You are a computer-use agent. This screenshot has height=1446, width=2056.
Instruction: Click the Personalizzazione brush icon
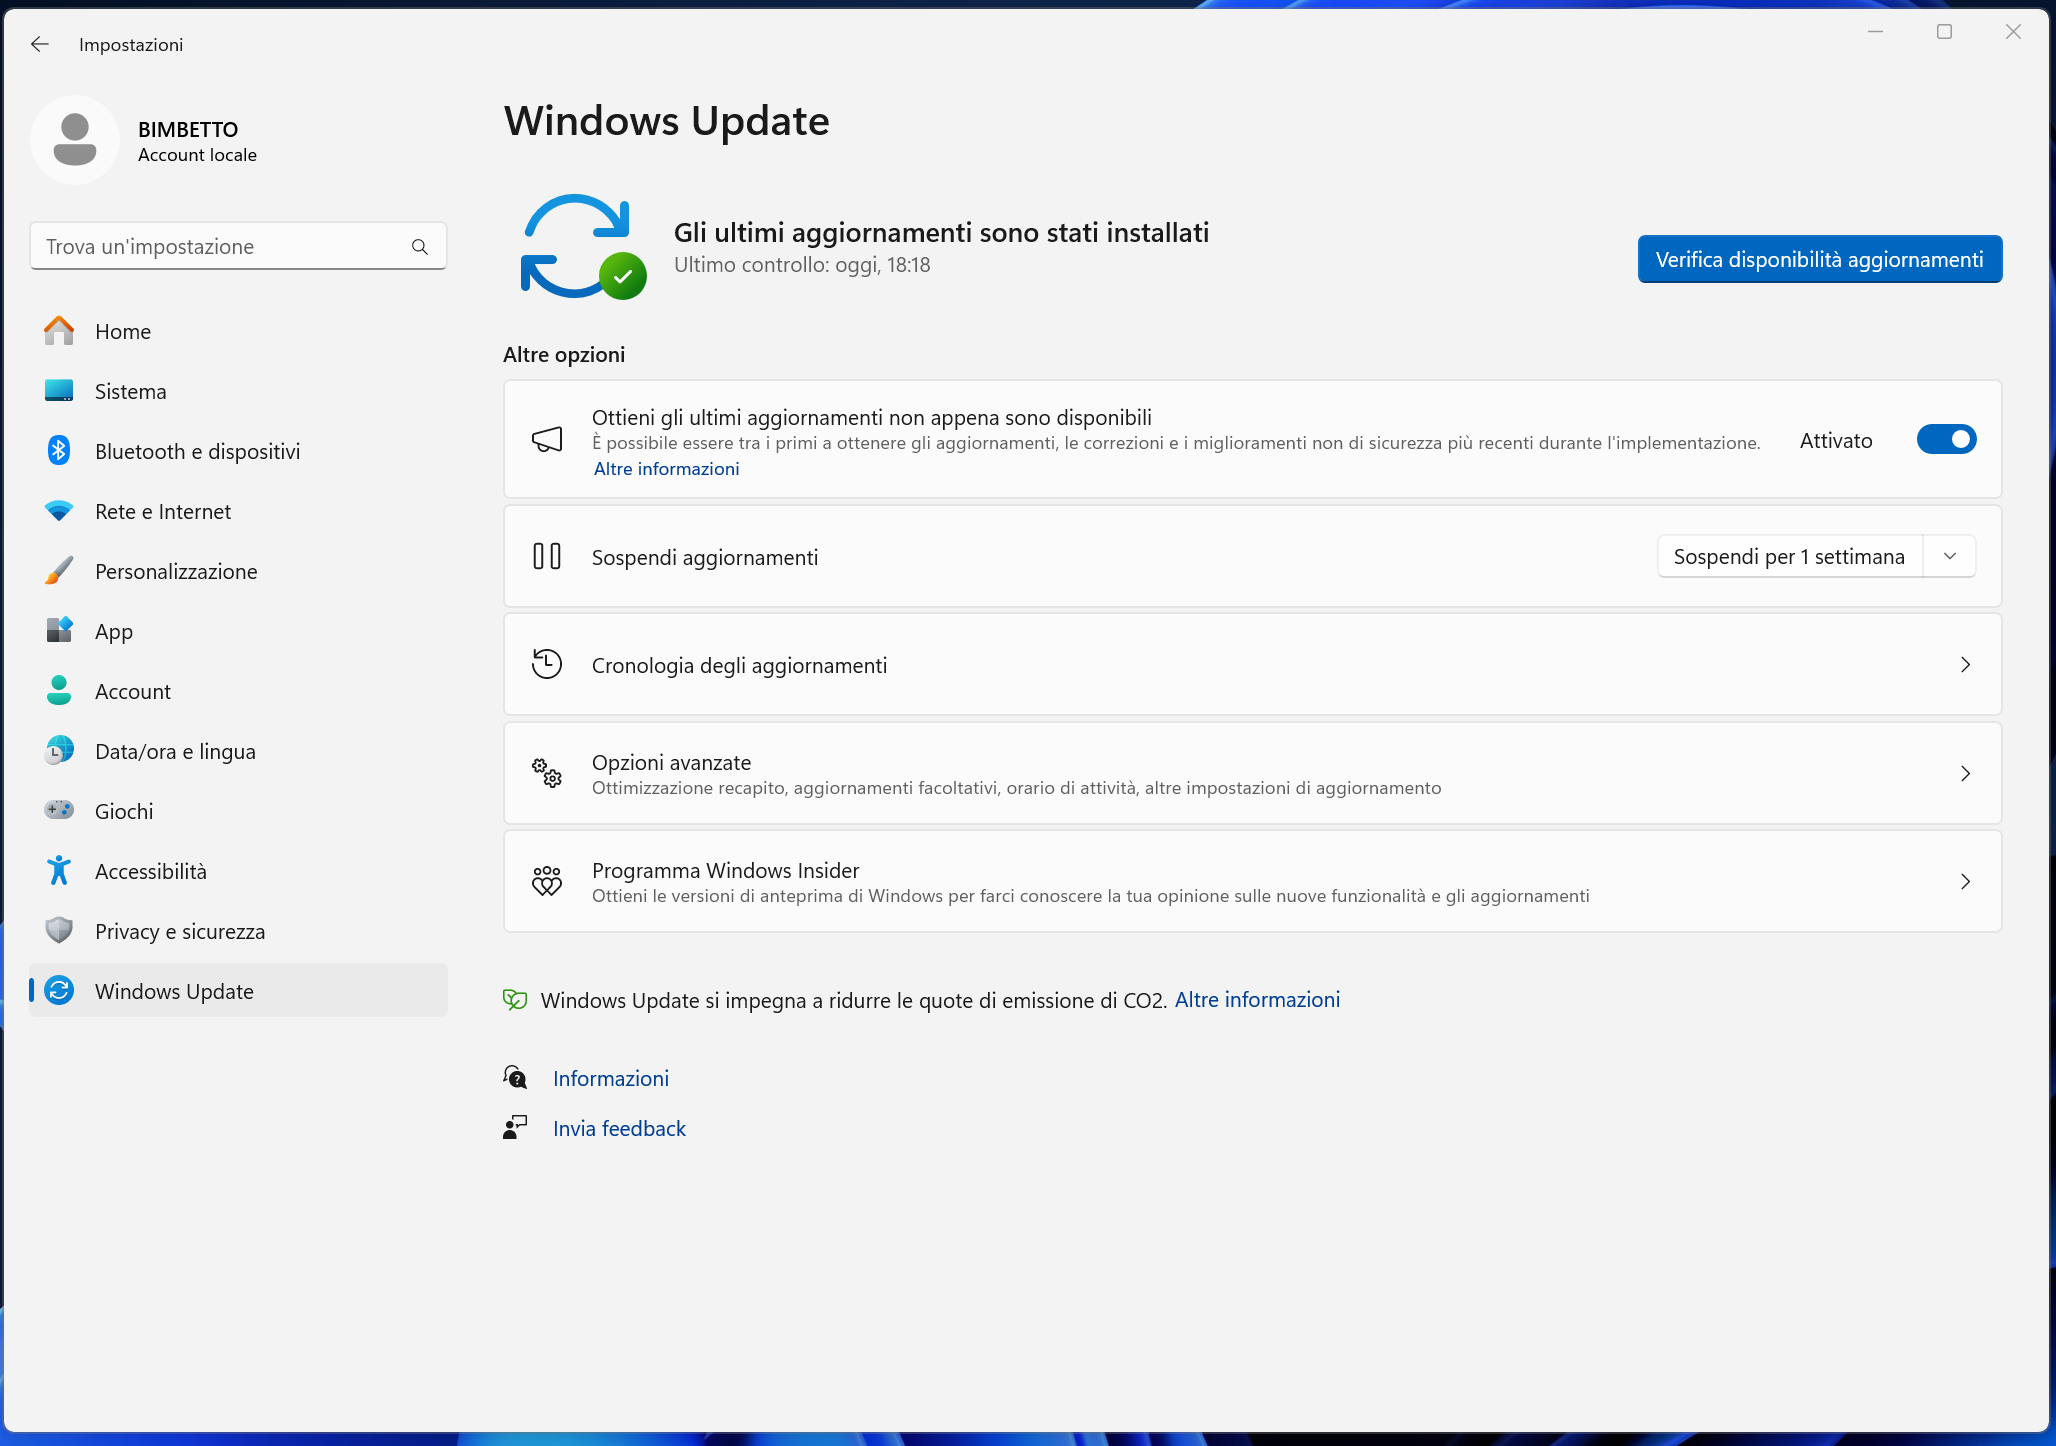(59, 571)
